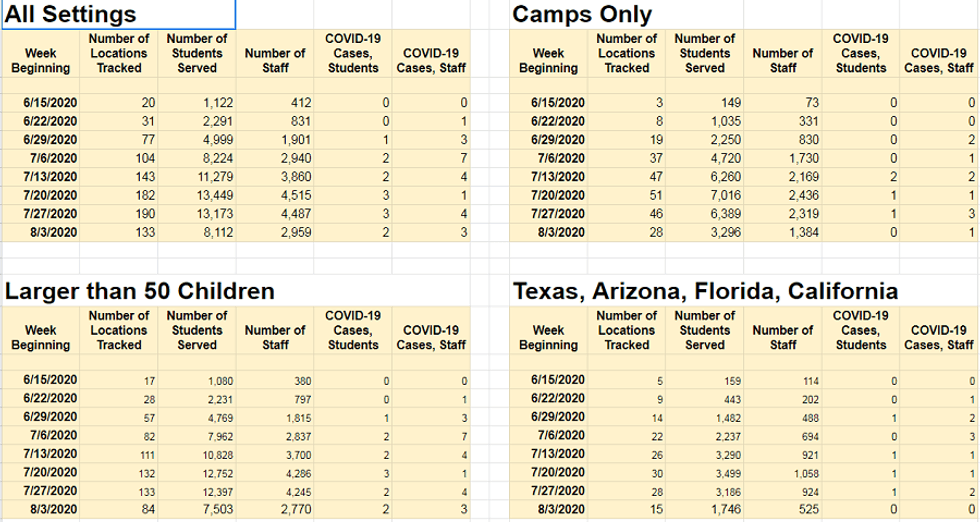The width and height of the screenshot is (980, 522).
Task: Select the 'Larger than 50 Children' heading
Action: click(140, 292)
